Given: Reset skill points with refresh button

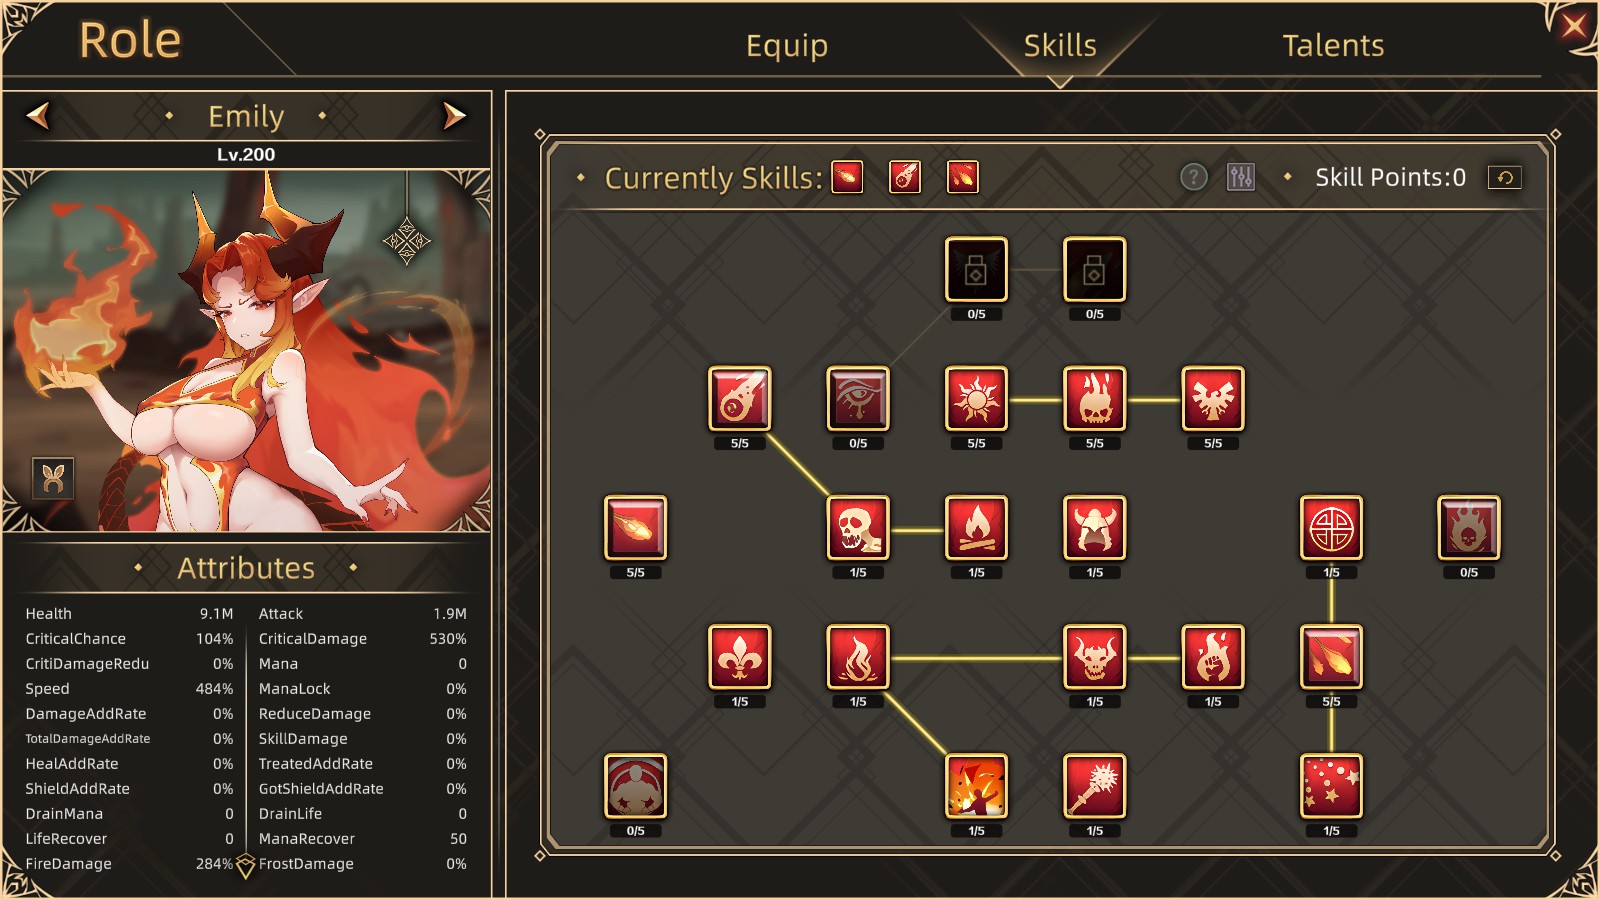Looking at the screenshot, I should pyautogui.click(x=1505, y=177).
